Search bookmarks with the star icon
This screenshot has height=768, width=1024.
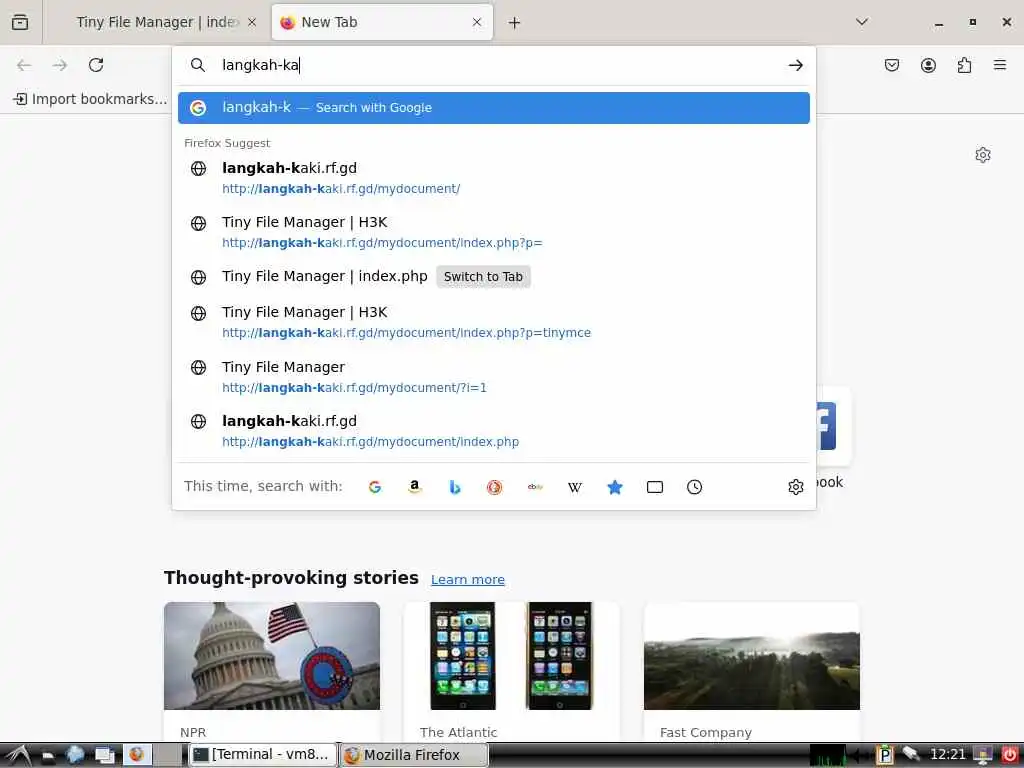pos(615,487)
